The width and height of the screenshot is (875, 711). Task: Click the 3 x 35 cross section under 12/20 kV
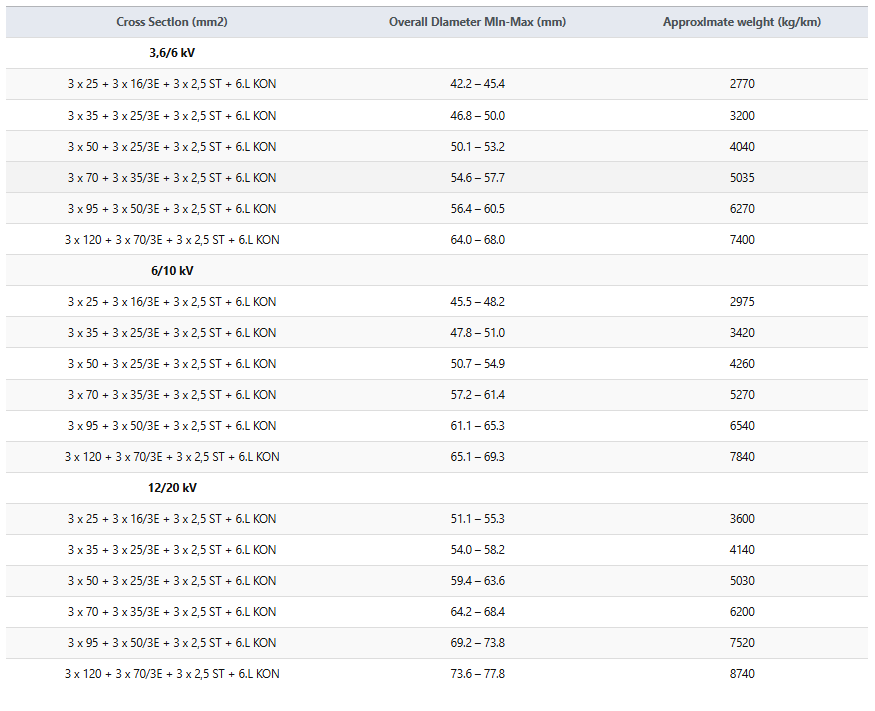[172, 550]
